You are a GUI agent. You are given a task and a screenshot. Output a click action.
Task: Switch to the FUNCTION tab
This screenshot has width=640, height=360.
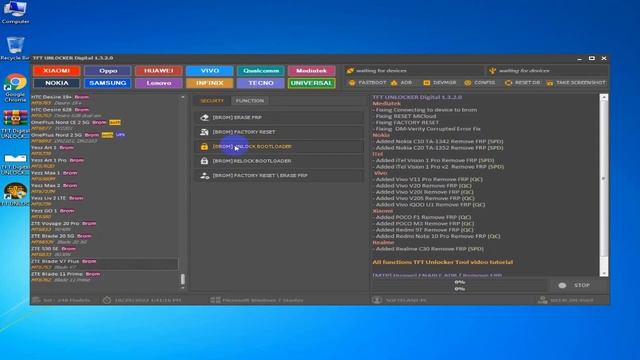250,101
